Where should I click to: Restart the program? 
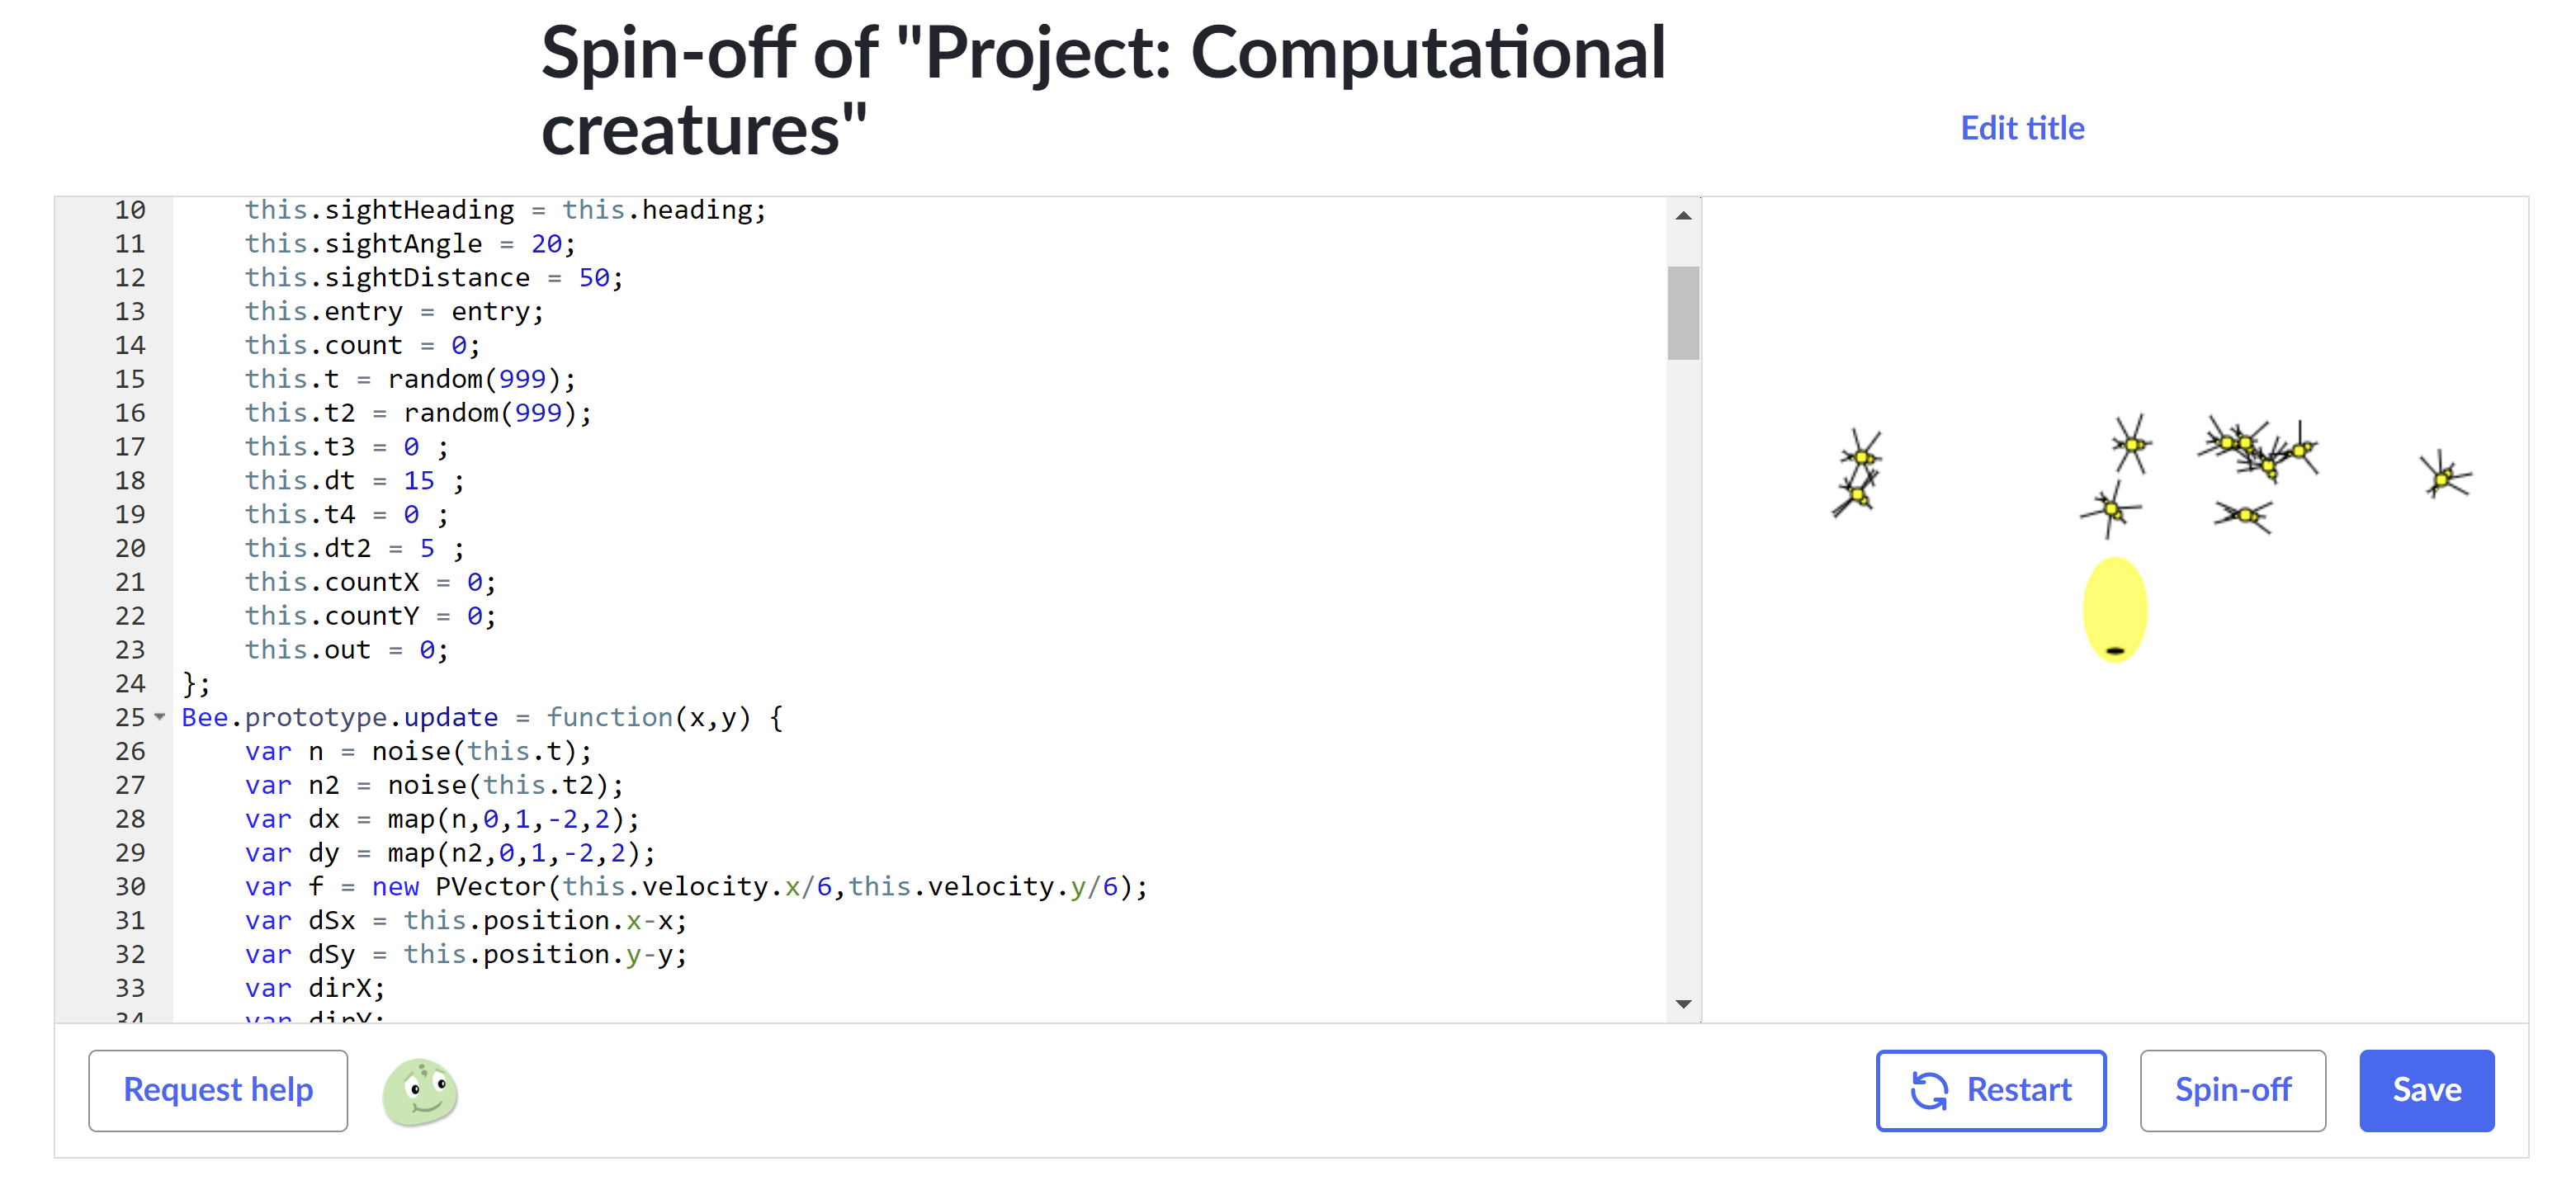point(1990,1090)
